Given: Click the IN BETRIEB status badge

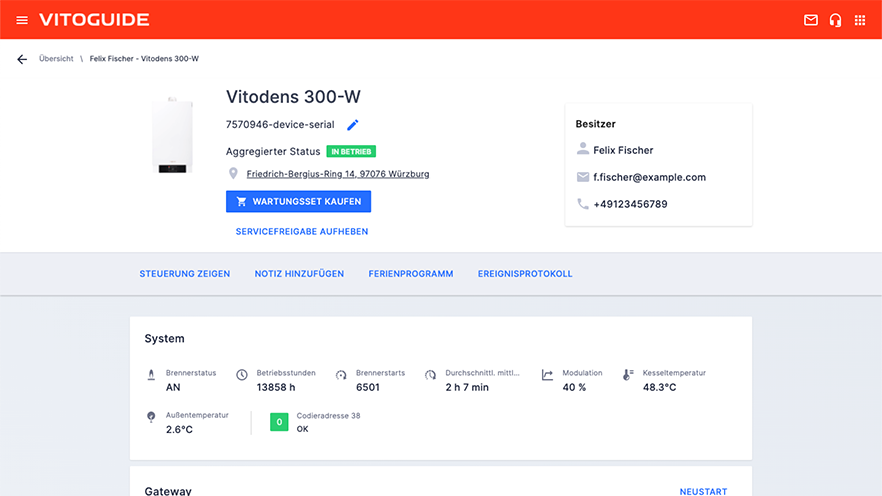Looking at the screenshot, I should tap(351, 152).
